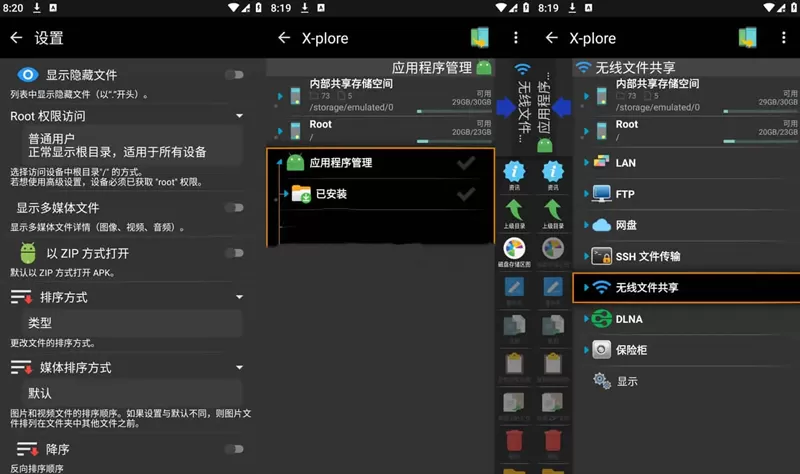
Task: Tap /storage/emulated/0 path in middle screen
Action: pyautogui.click(x=351, y=107)
